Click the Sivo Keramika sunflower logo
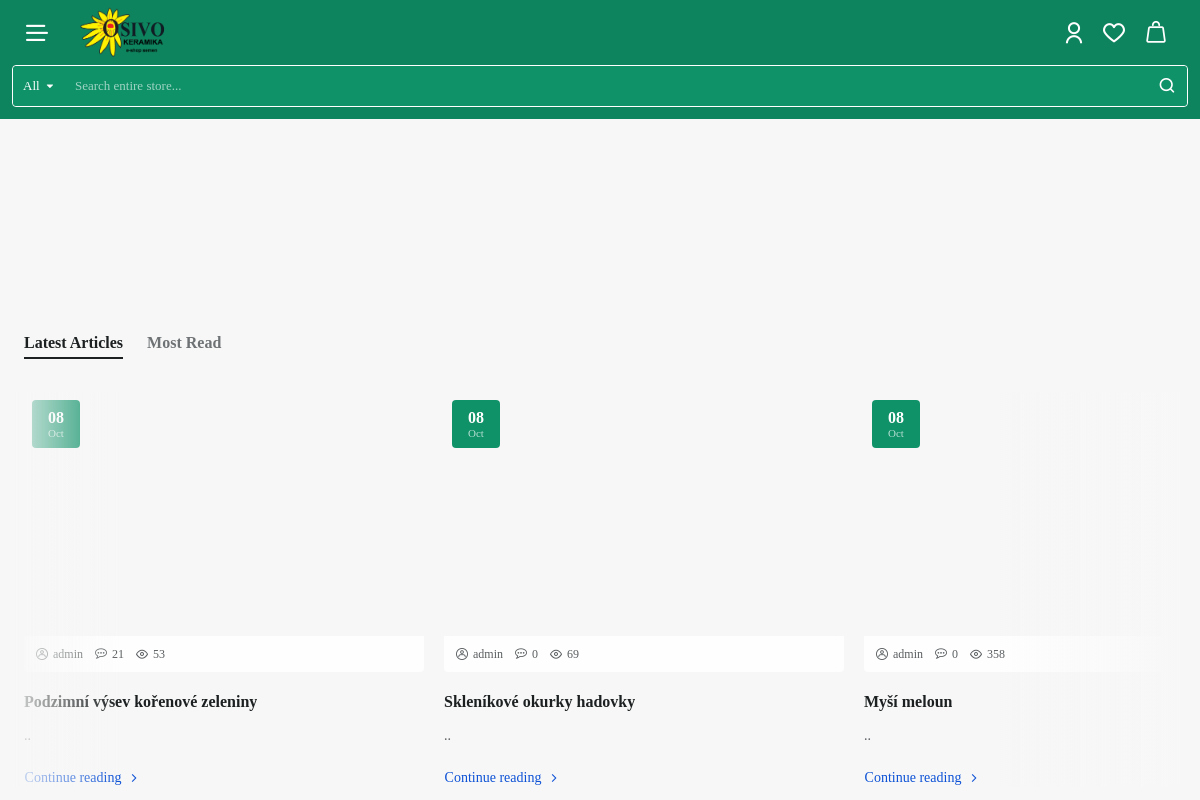Viewport: 1200px width, 800px height. pos(123,32)
